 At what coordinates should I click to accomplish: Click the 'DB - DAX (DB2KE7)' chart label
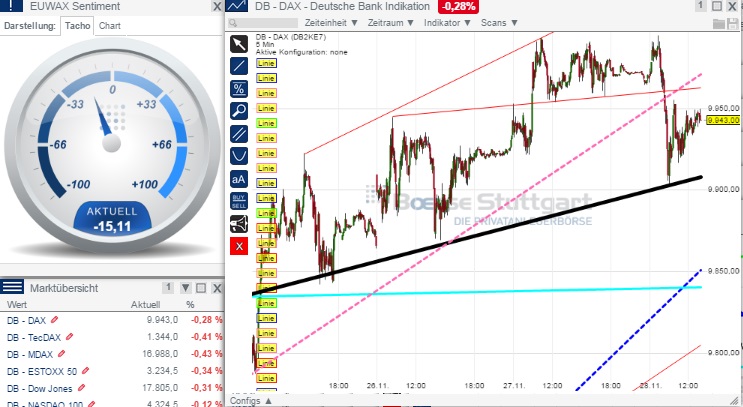click(x=291, y=37)
